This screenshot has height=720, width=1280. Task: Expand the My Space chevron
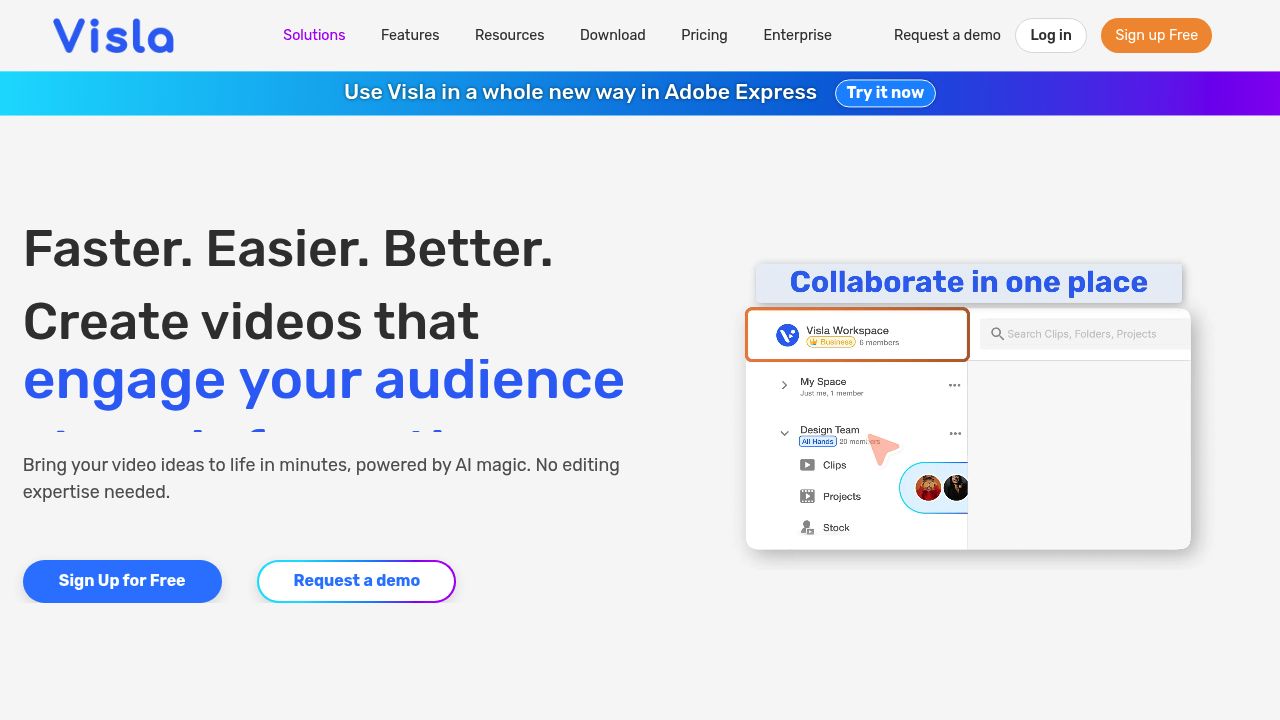[x=784, y=385]
